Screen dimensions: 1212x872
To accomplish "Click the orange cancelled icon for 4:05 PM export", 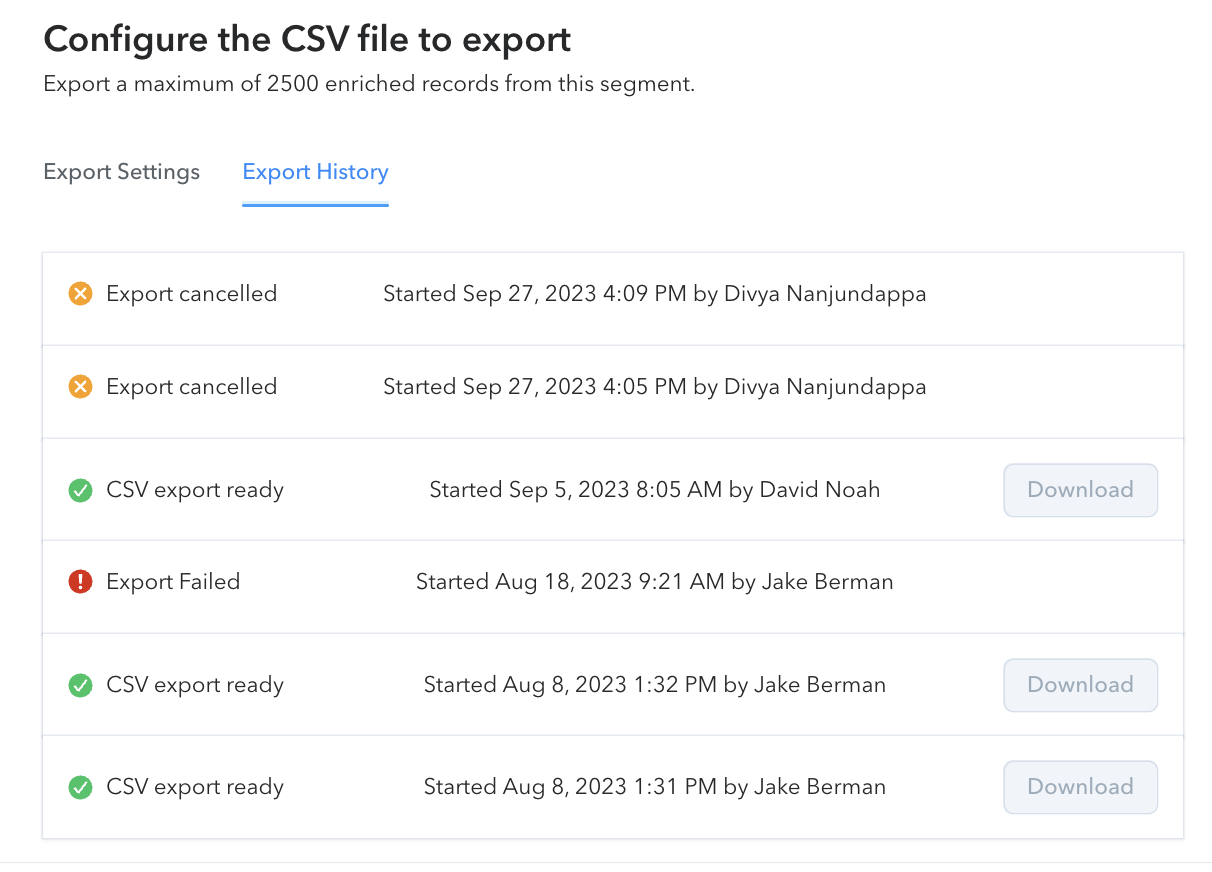I will coord(80,387).
